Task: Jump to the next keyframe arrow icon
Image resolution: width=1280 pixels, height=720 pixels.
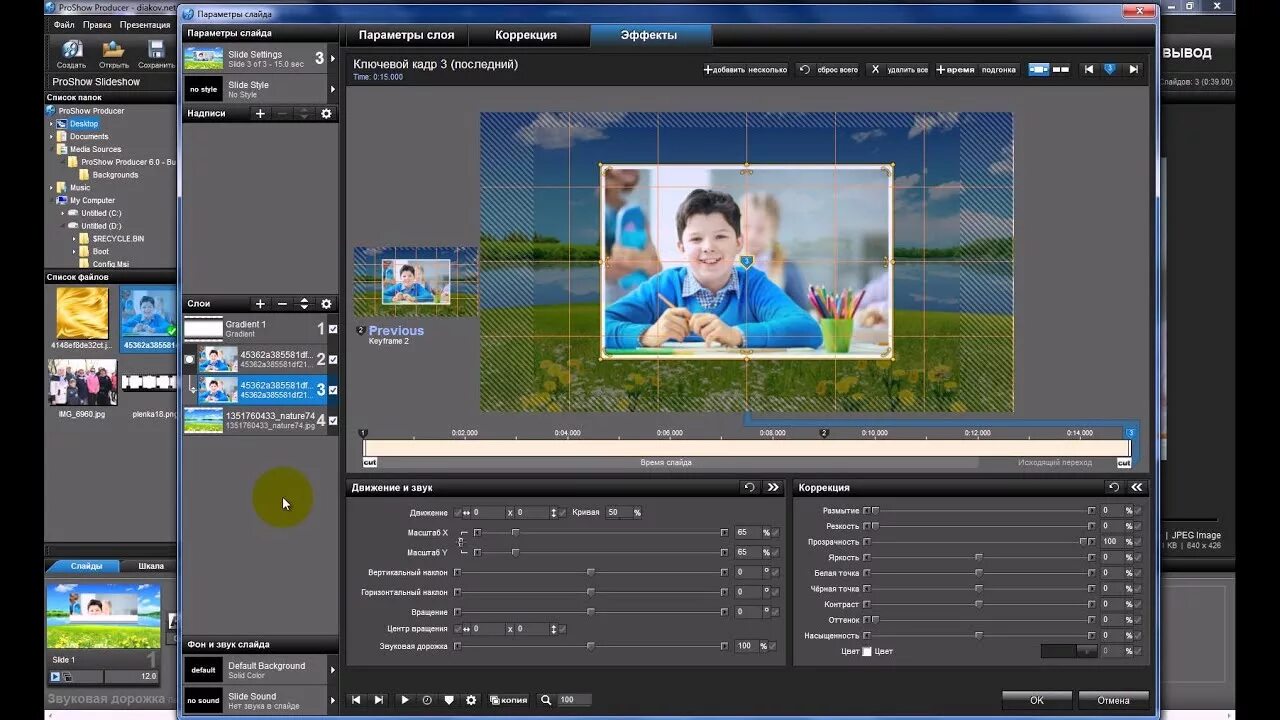Action: pyautogui.click(x=1133, y=69)
